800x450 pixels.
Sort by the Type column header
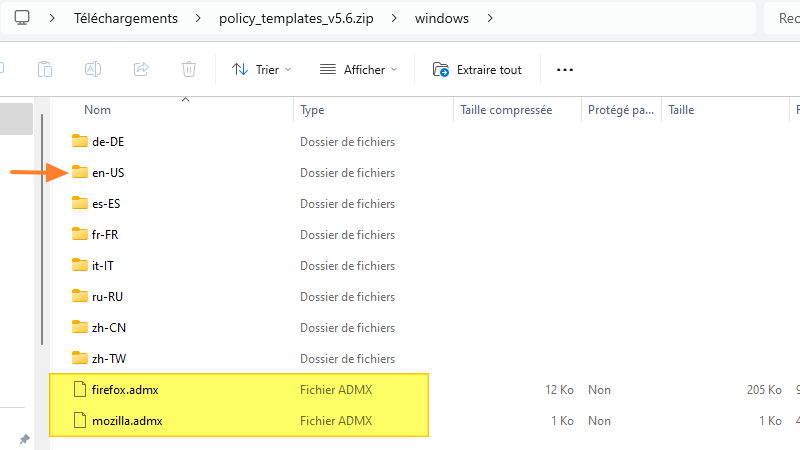[312, 110]
